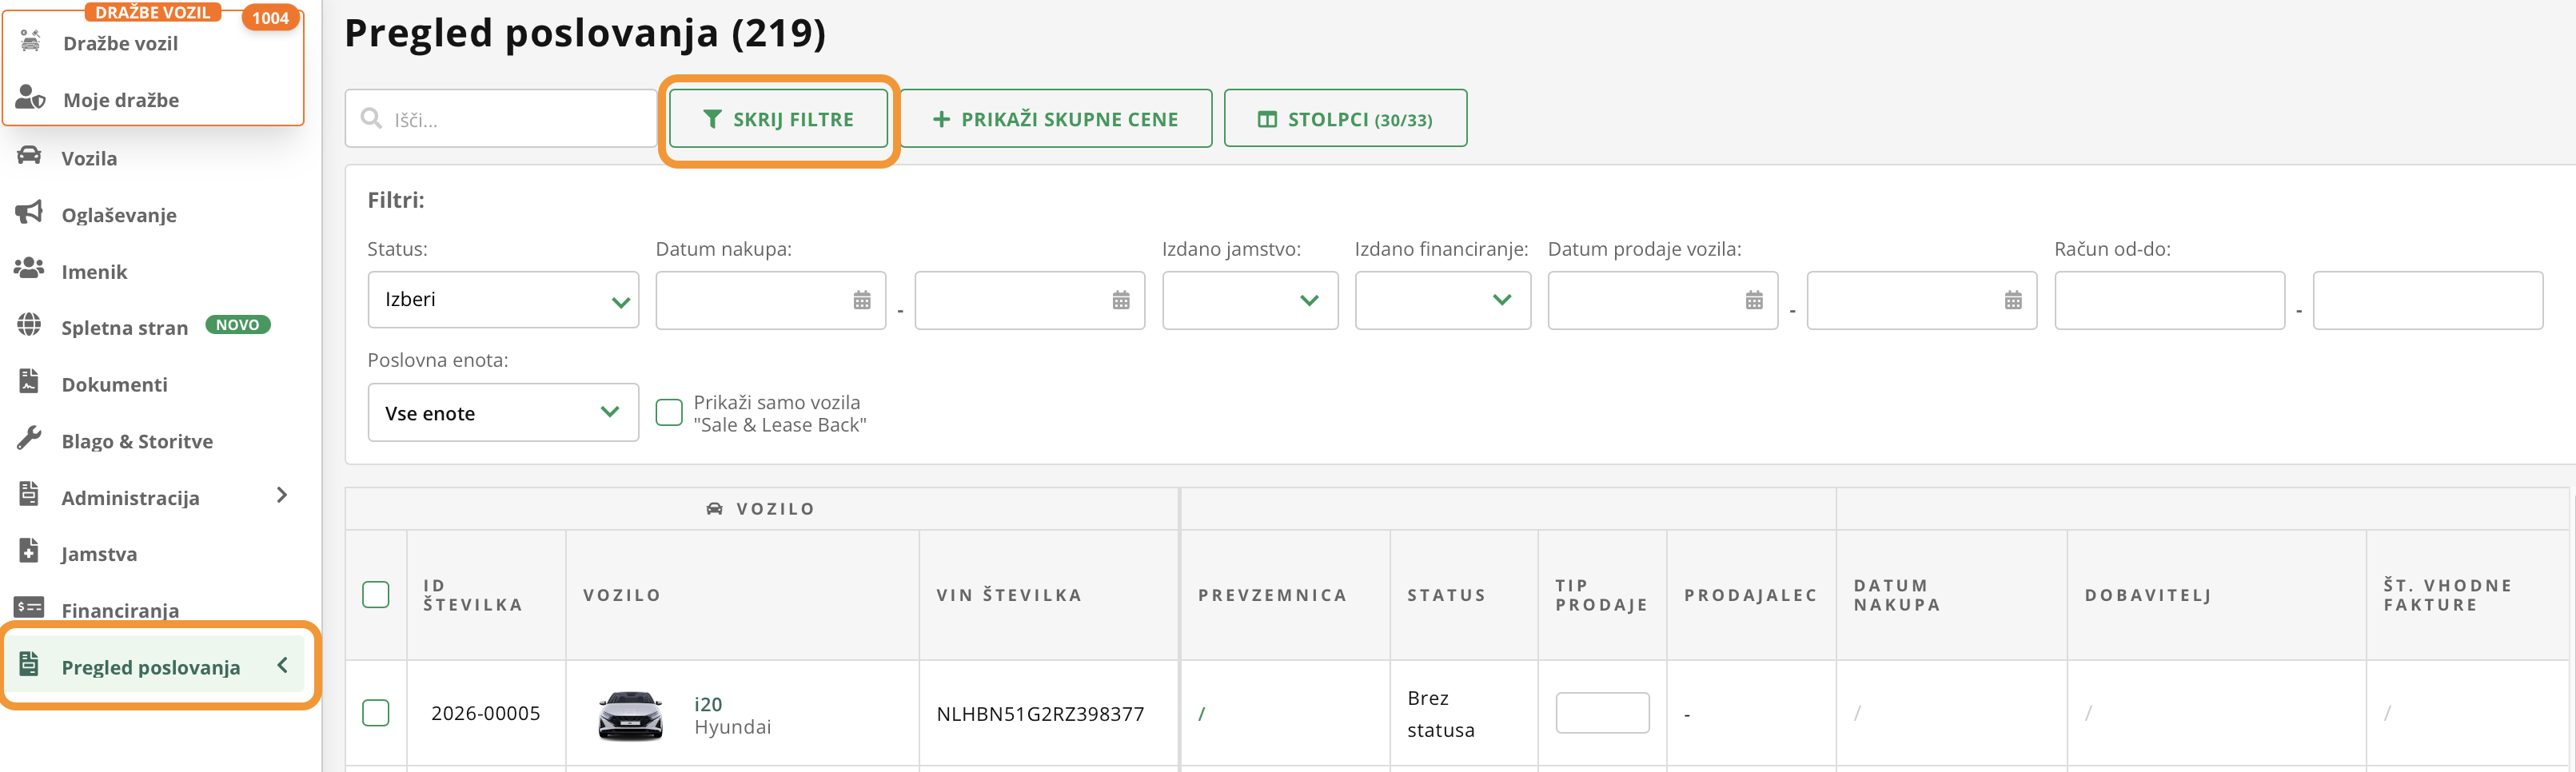Click the SKRIJ FILTRE button

tap(778, 119)
